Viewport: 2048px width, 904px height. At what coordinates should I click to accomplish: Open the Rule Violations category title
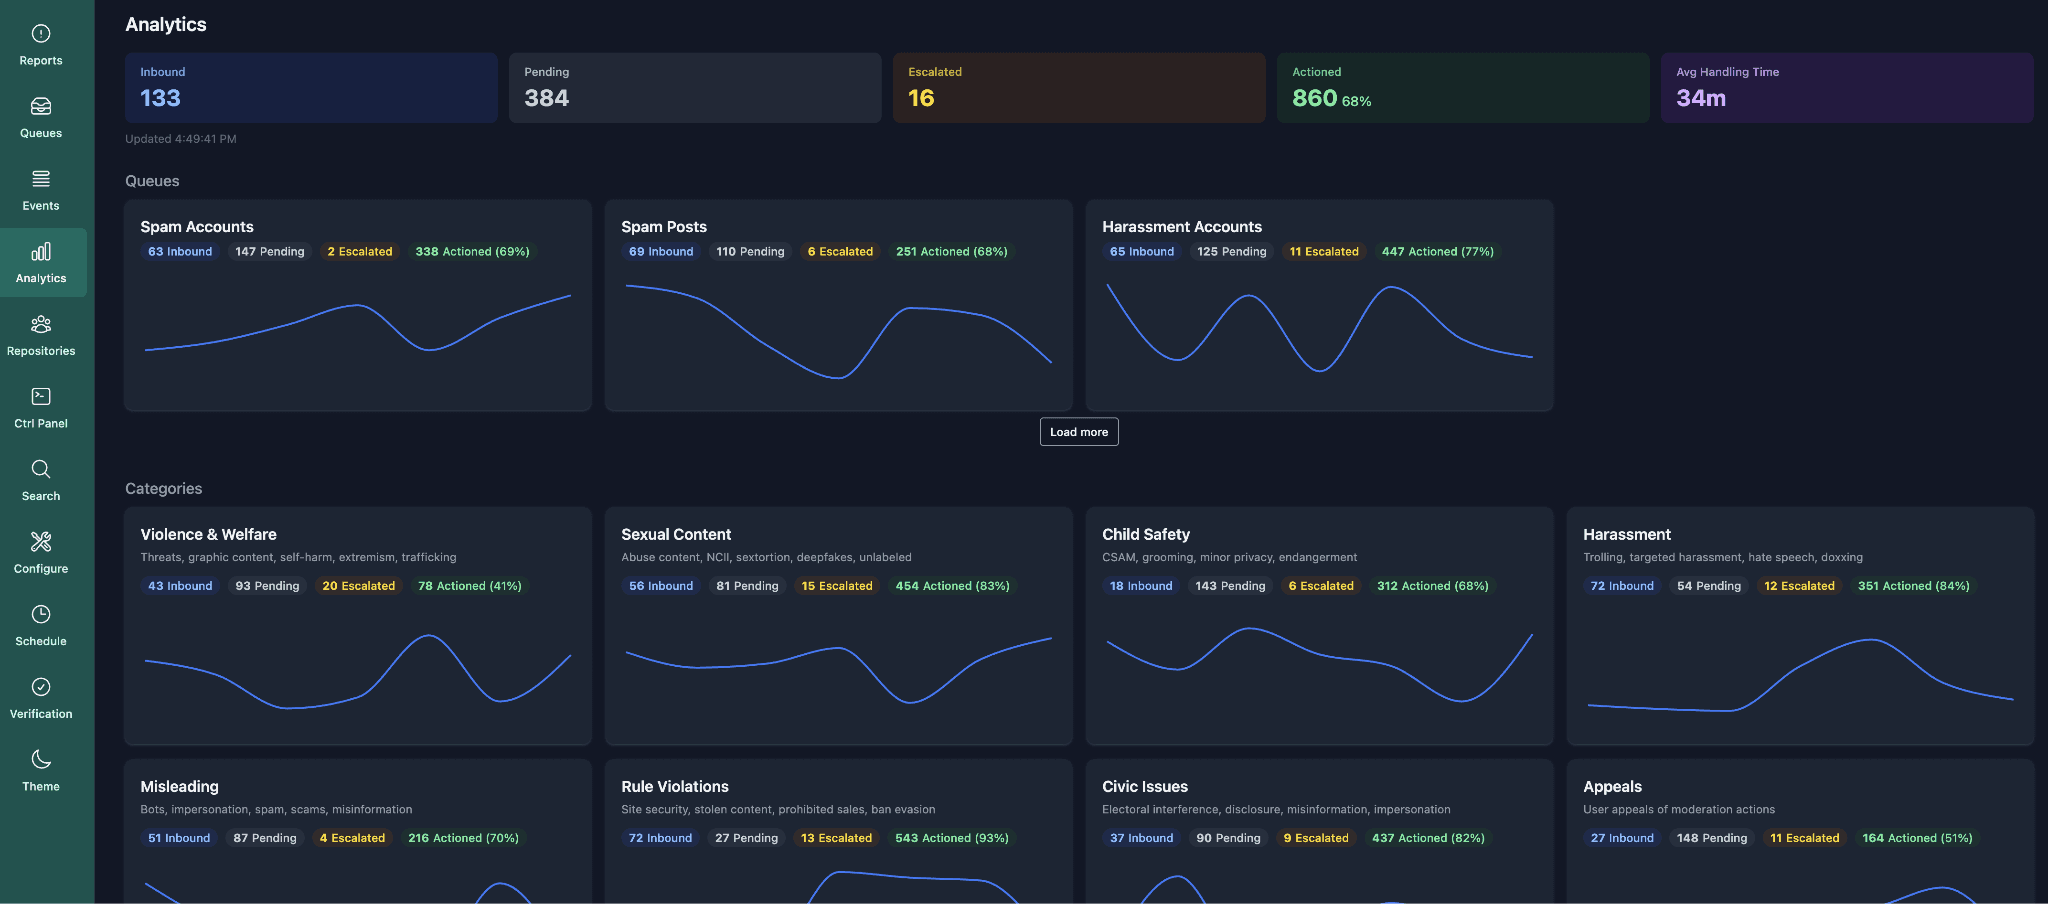[675, 787]
